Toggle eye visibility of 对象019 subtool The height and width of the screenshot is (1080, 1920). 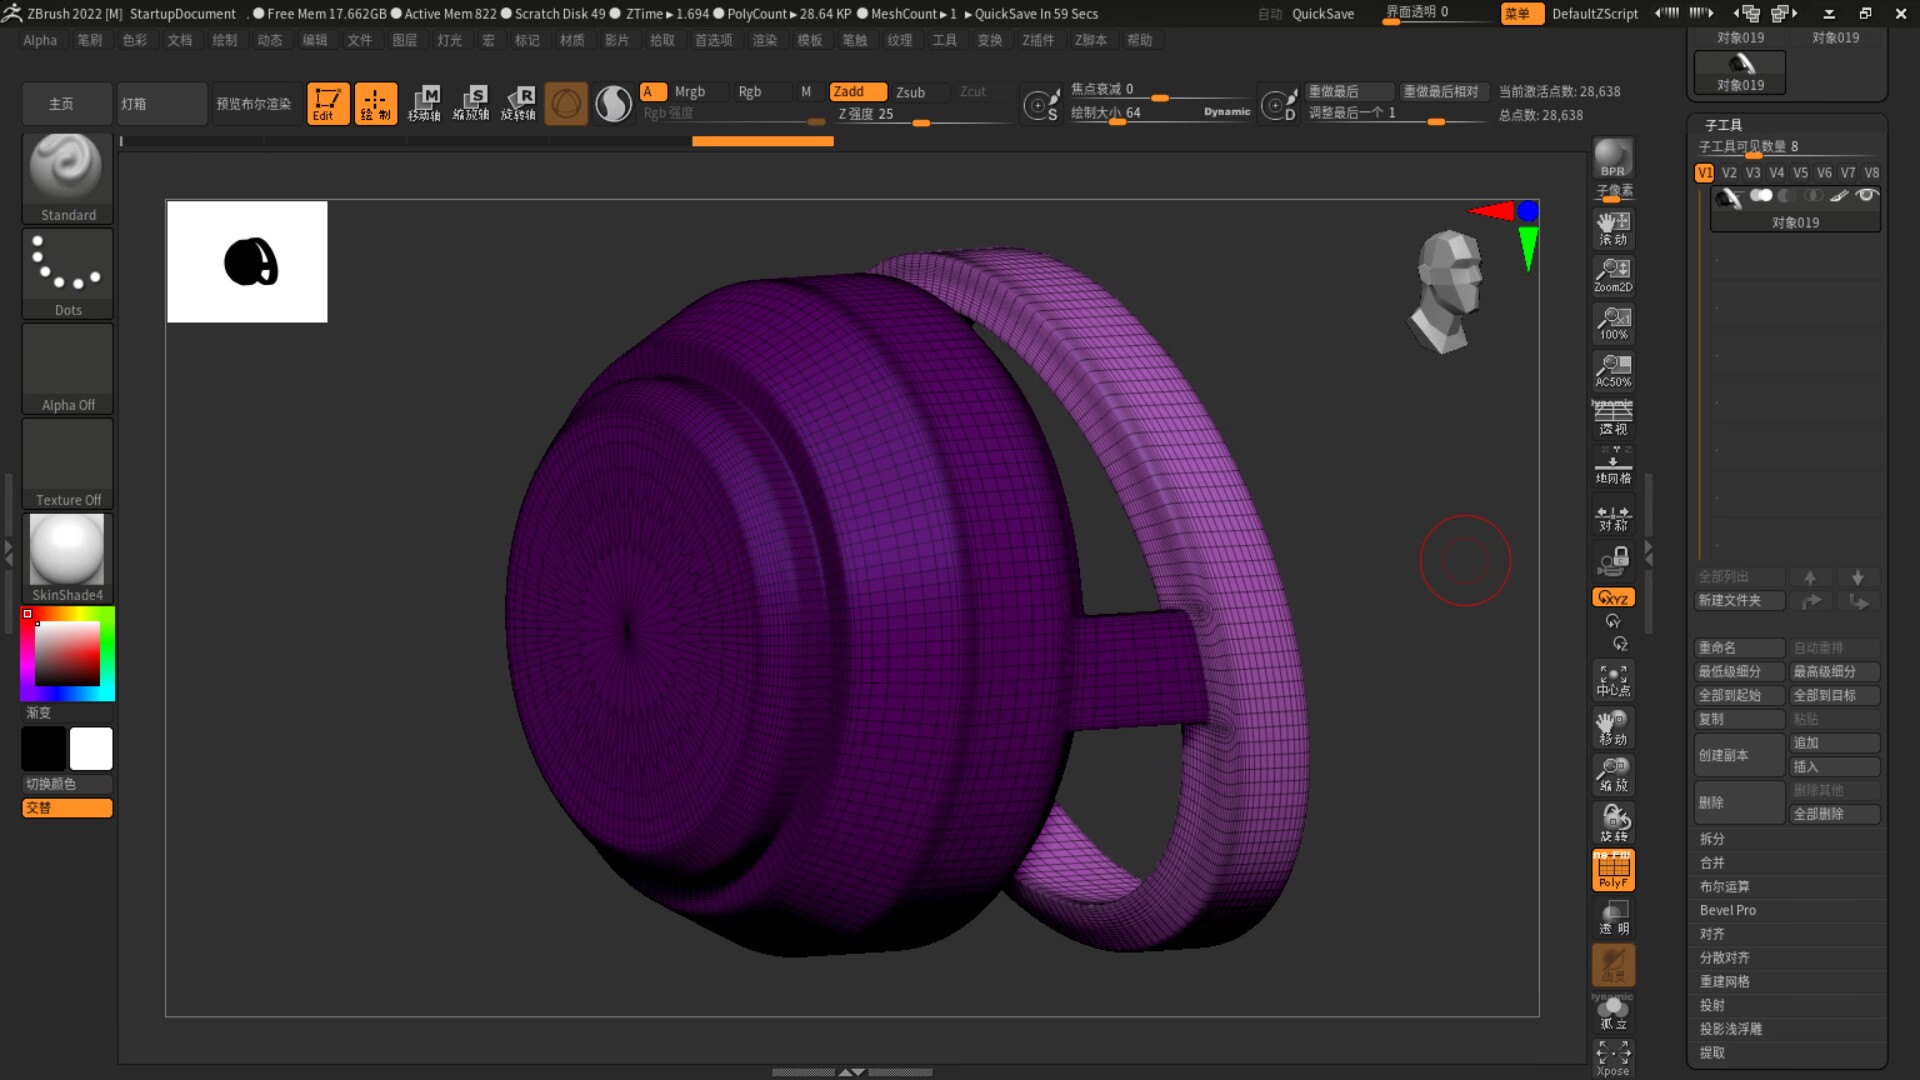point(1866,196)
